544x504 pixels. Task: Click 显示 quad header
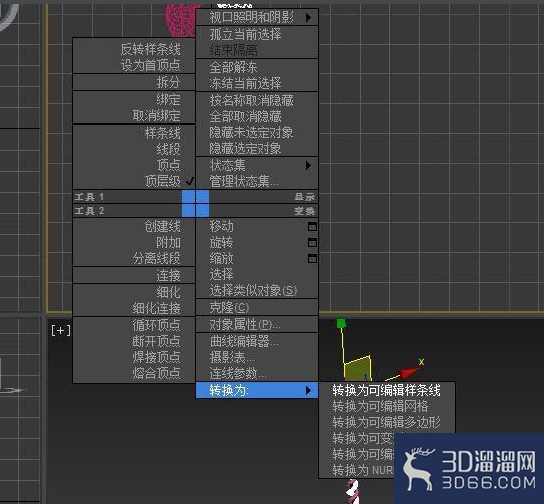[x=257, y=197]
